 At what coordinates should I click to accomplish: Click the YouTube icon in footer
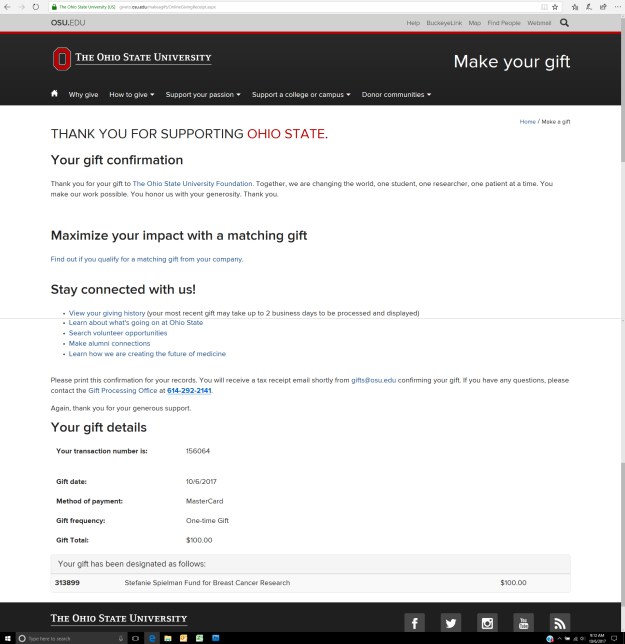[524, 623]
